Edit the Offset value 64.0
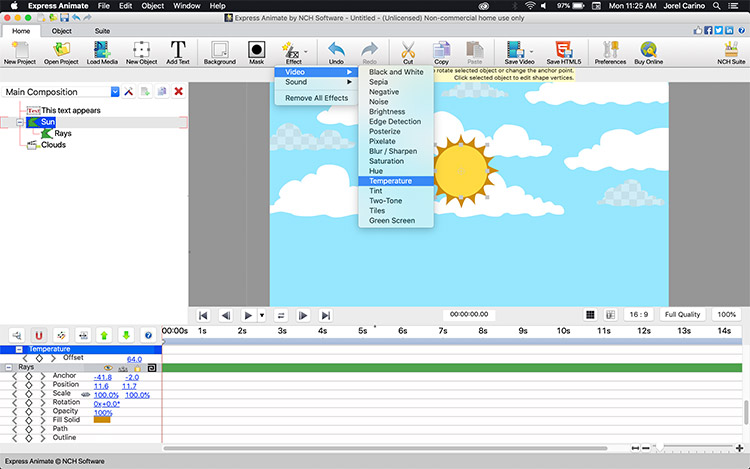This screenshot has height=469, width=750. coord(134,359)
